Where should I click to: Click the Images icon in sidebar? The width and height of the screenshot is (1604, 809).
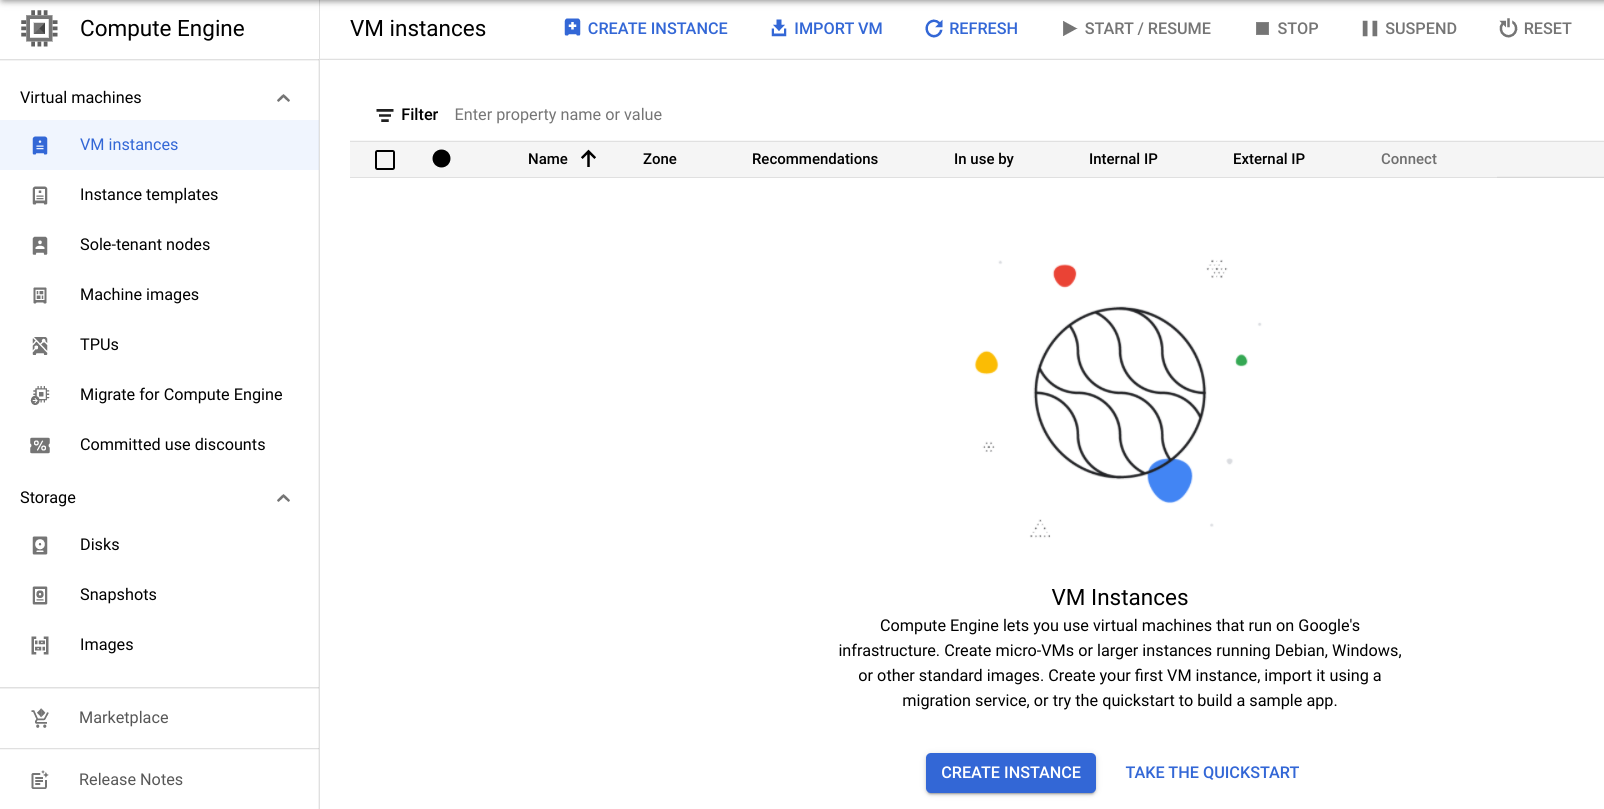(40, 645)
